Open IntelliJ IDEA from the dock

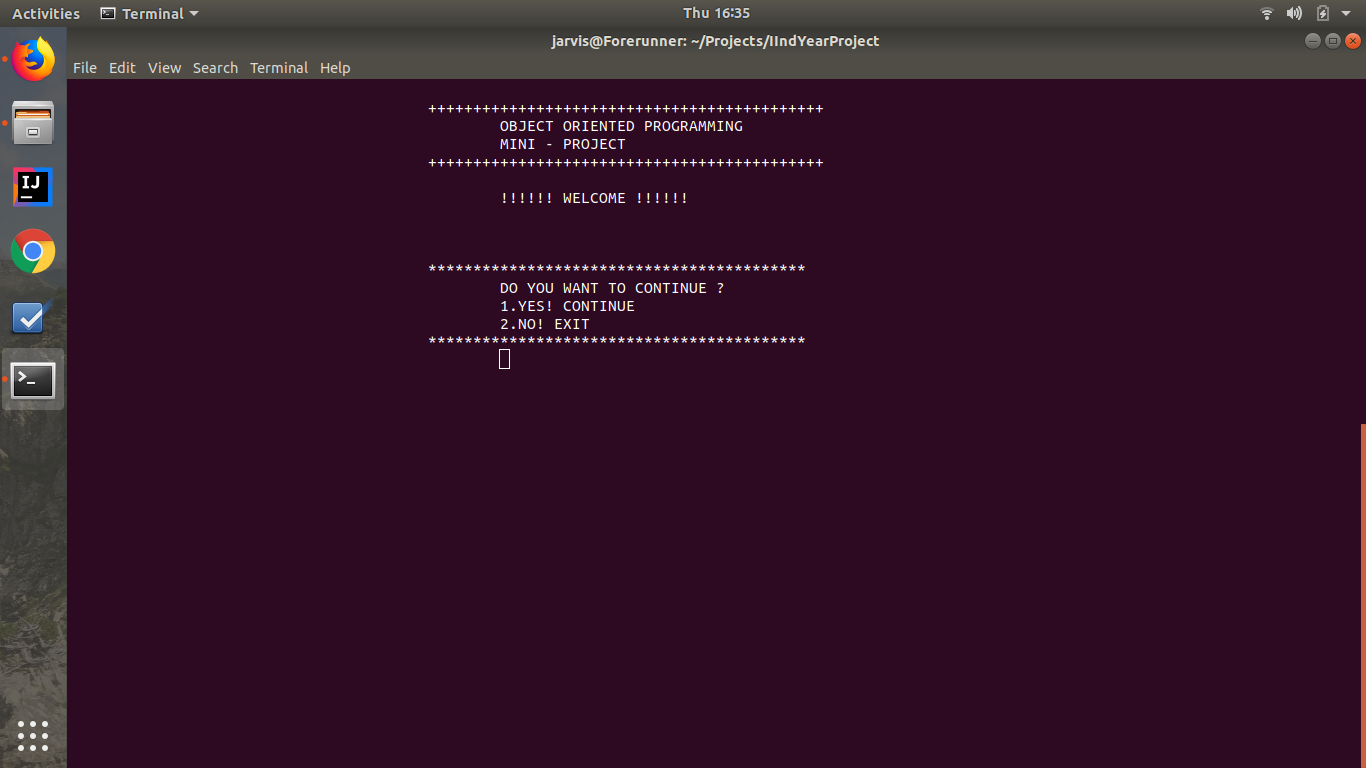[x=33, y=187]
